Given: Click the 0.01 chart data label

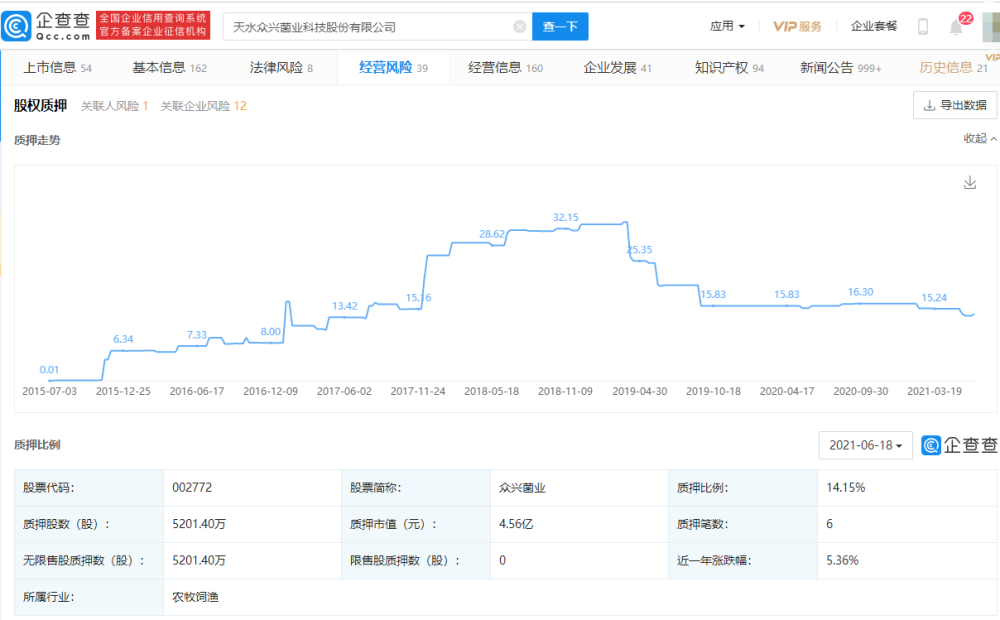Looking at the screenshot, I should [49, 370].
